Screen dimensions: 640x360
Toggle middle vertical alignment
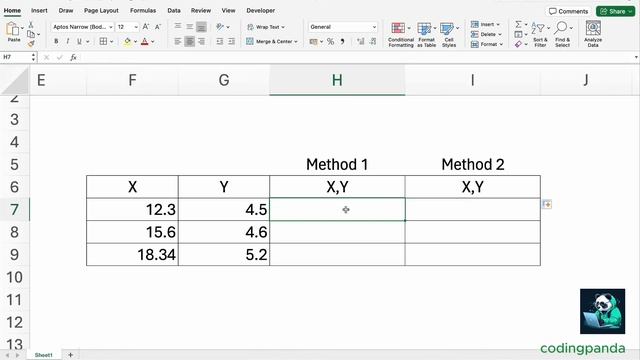coord(189,27)
